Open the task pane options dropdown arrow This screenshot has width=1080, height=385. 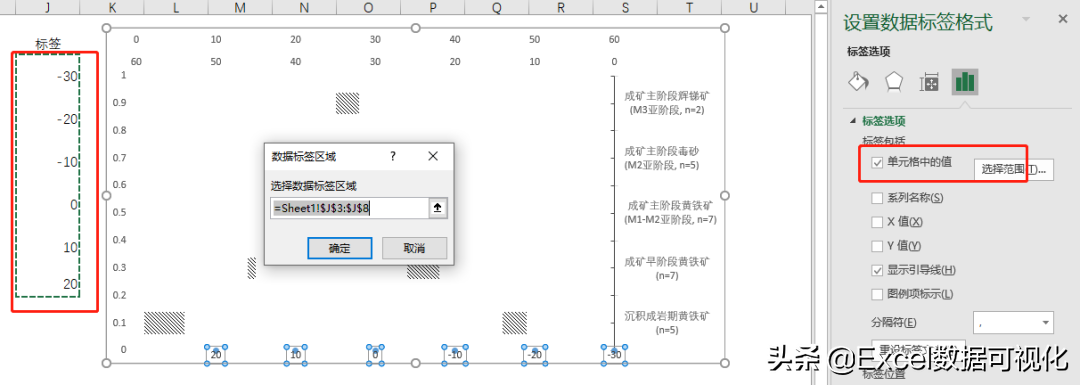click(x=1027, y=19)
